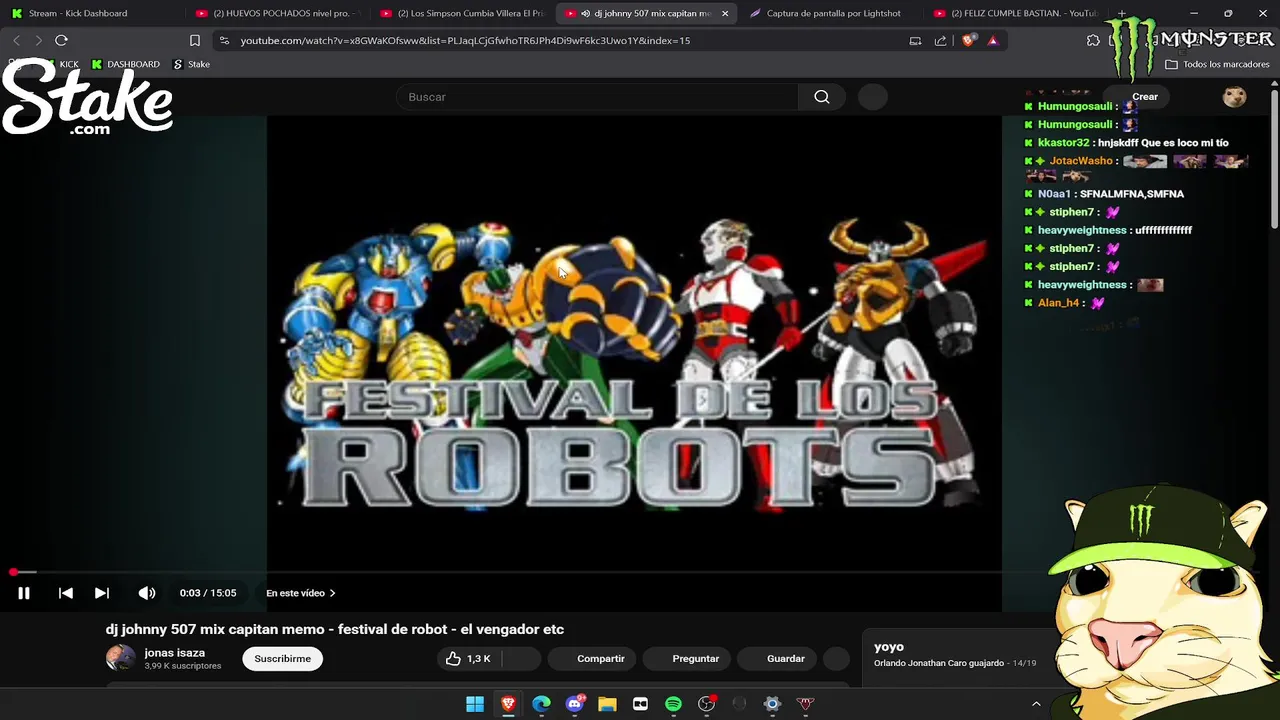Show hidden system tray icons
Image resolution: width=1280 pixels, height=720 pixels.
[x=1036, y=704]
